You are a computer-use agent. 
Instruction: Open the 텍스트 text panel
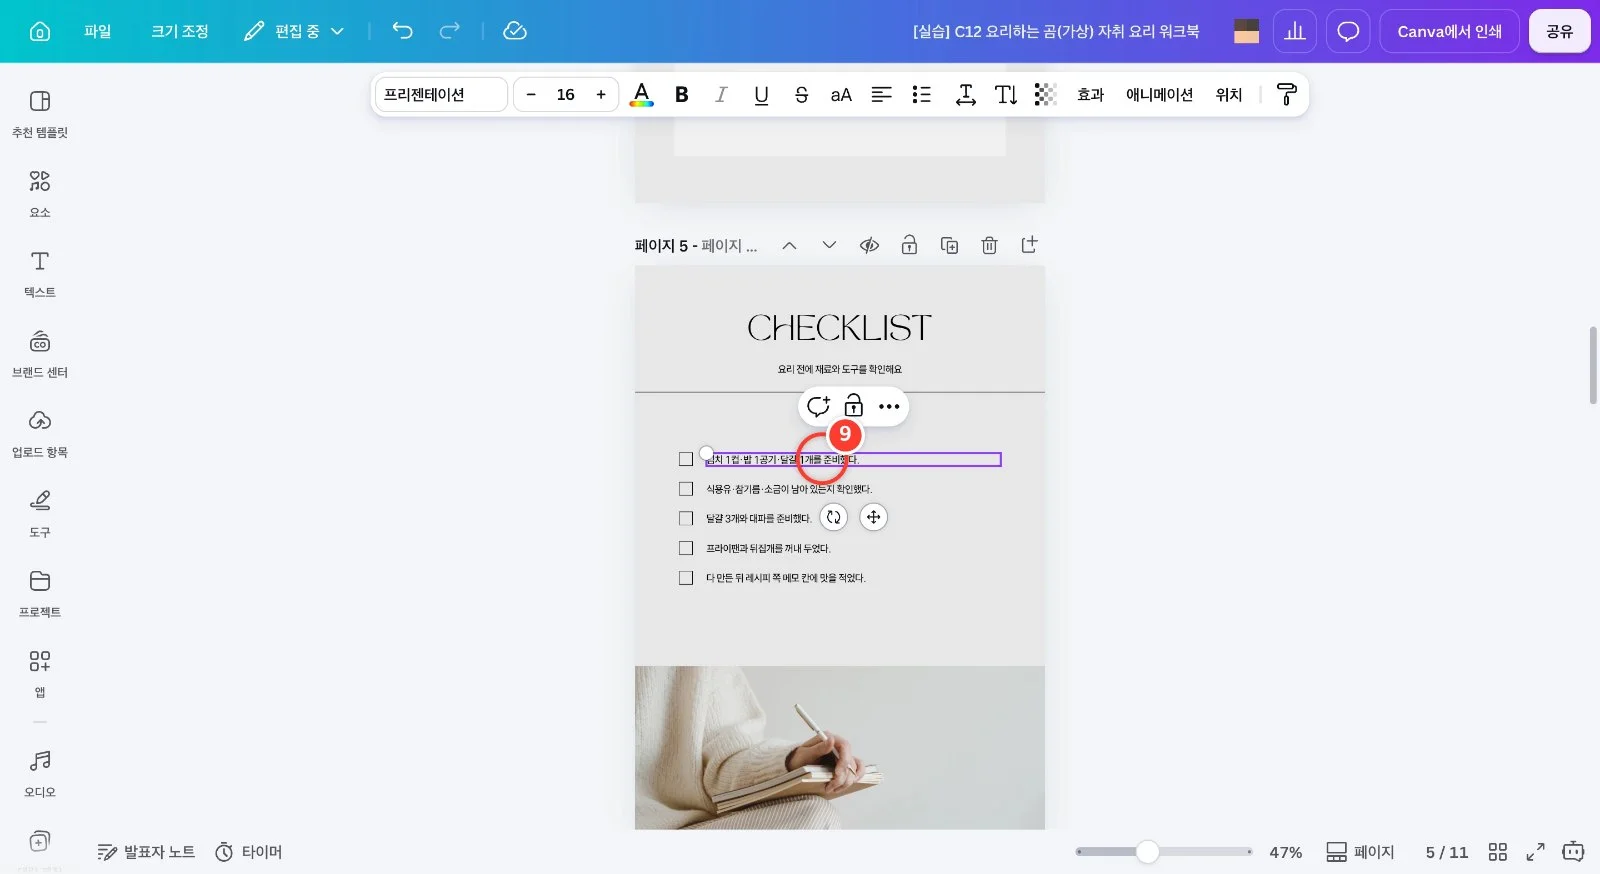click(x=40, y=274)
